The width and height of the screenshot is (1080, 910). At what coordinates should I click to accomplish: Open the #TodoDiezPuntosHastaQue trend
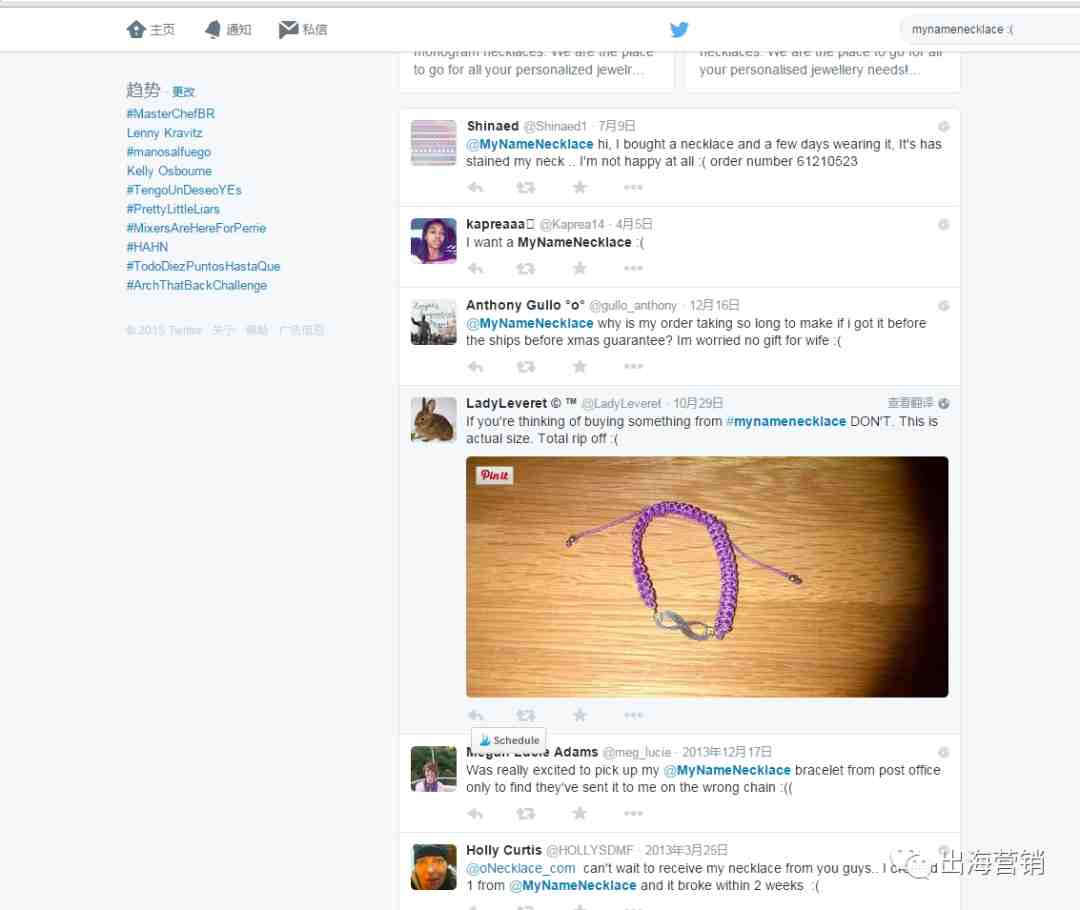(202, 266)
